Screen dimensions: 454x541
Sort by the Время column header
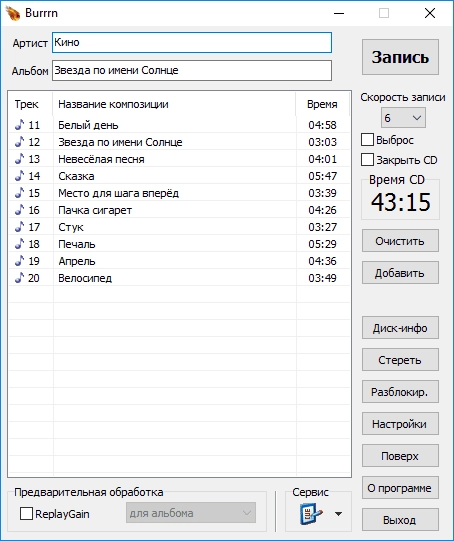(x=322, y=104)
